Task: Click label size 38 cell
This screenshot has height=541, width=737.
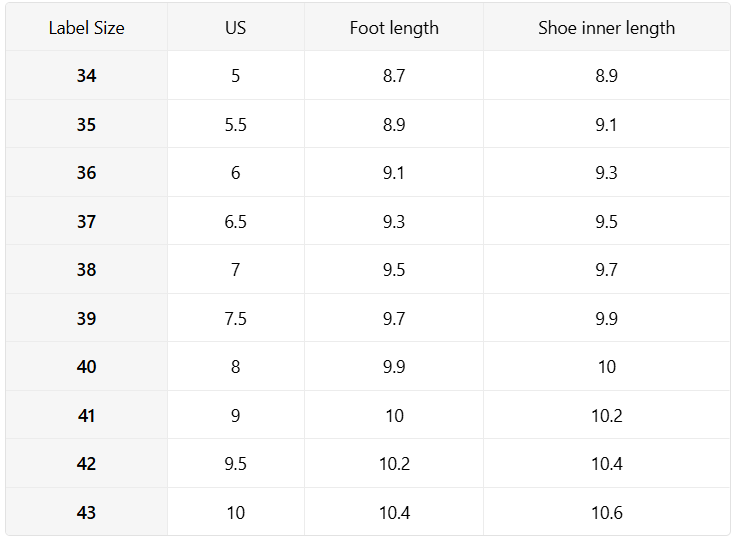Action: [87, 270]
